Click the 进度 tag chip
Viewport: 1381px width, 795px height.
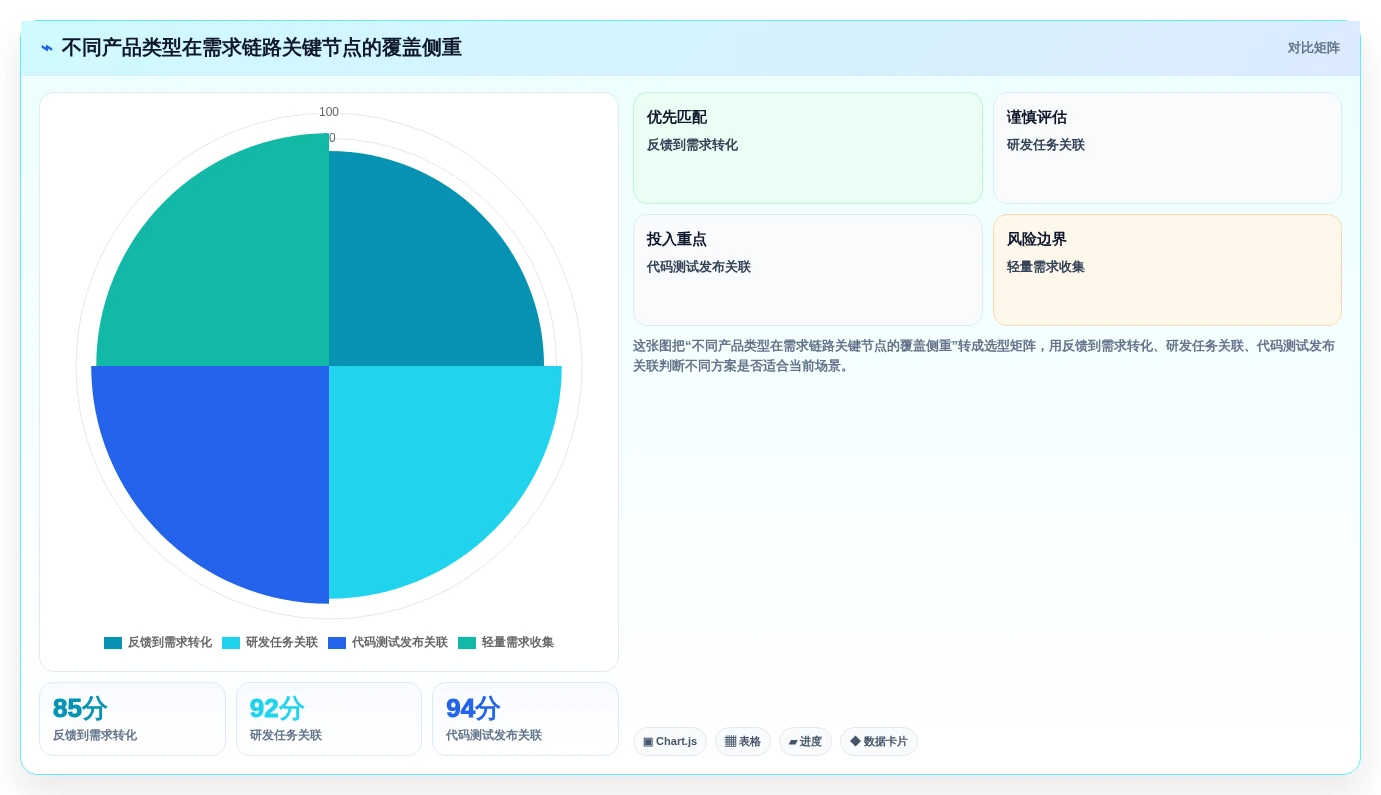805,742
